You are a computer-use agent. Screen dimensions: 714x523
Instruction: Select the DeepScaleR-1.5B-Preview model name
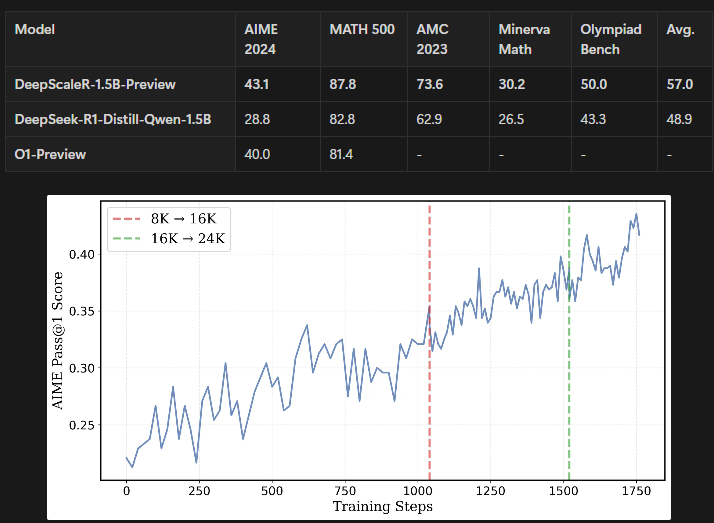coord(95,84)
